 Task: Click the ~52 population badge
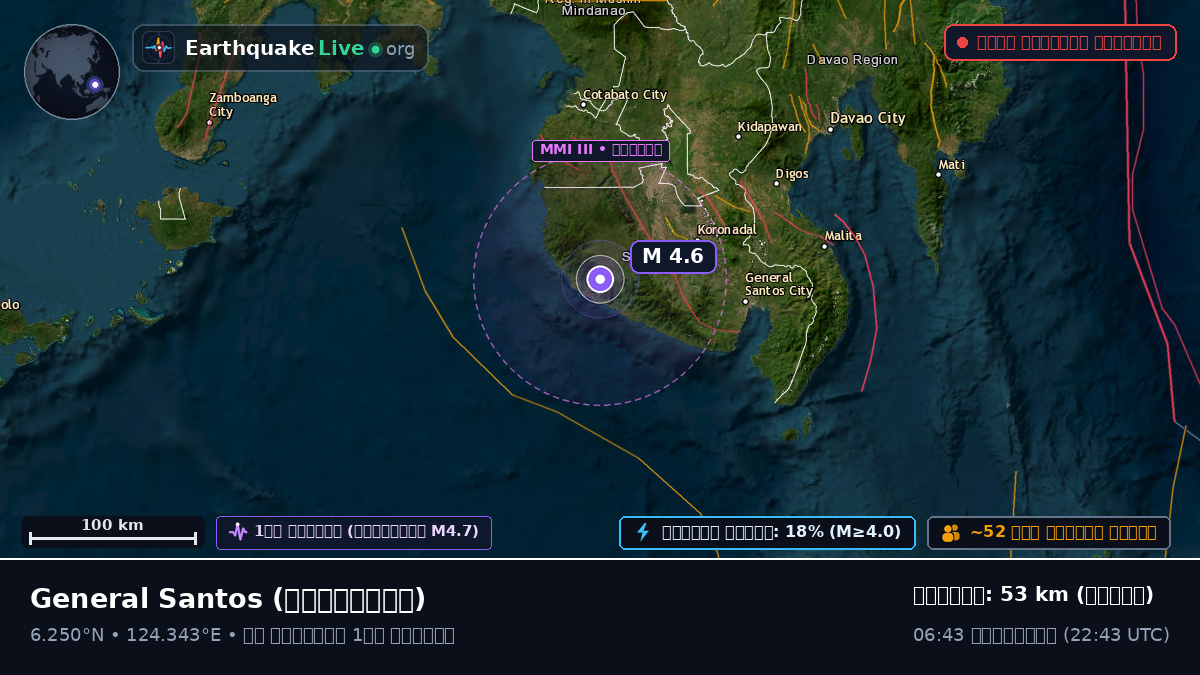pyautogui.click(x=1049, y=532)
